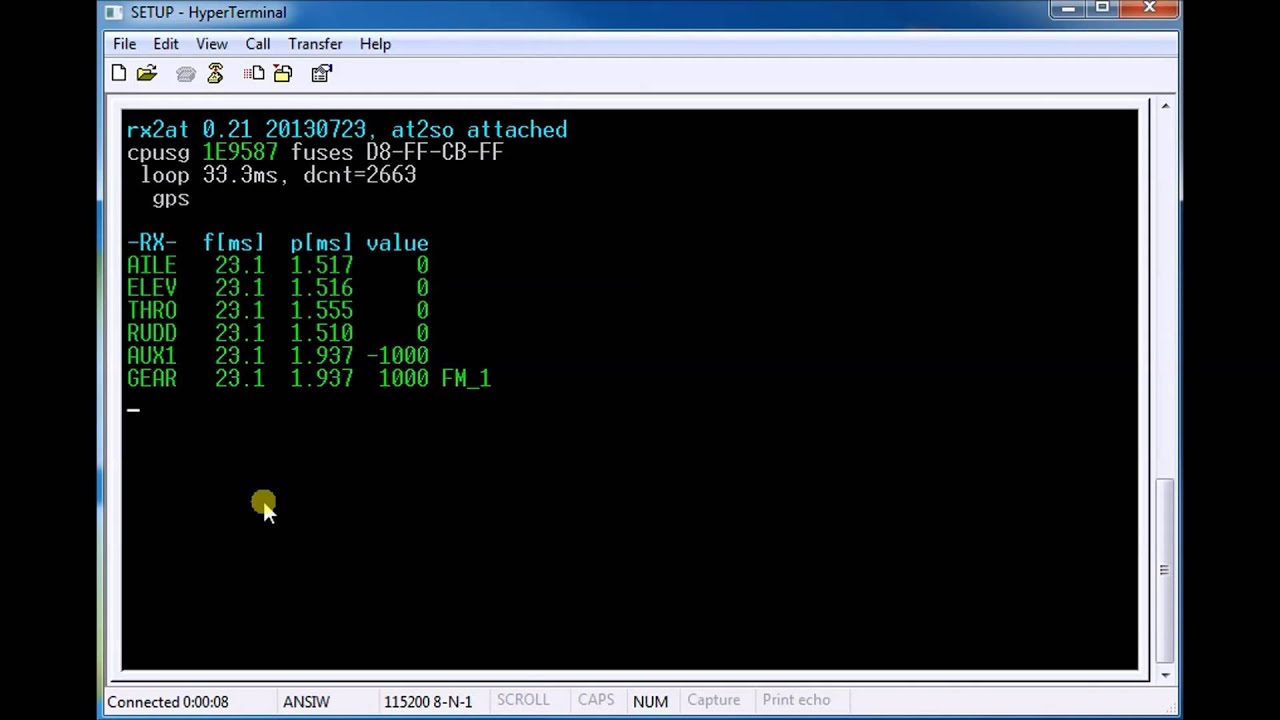Screen dimensions: 1280x720
Task: Close the HyperTerminal window
Action: pos(1149,9)
